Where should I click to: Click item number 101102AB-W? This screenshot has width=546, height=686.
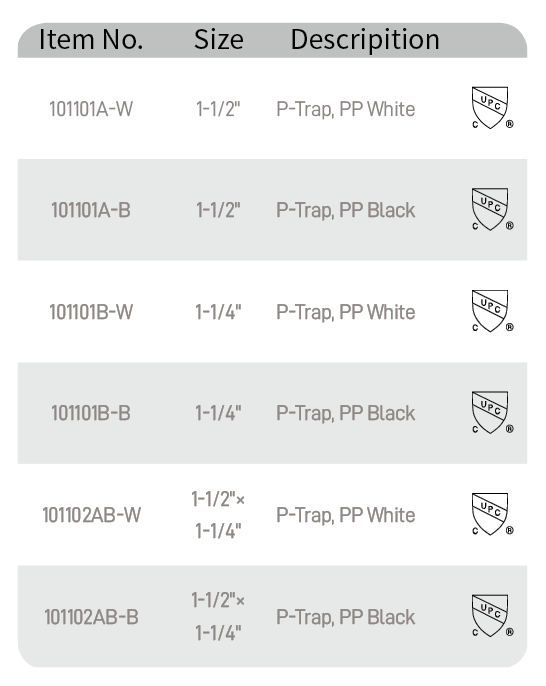(x=91, y=515)
